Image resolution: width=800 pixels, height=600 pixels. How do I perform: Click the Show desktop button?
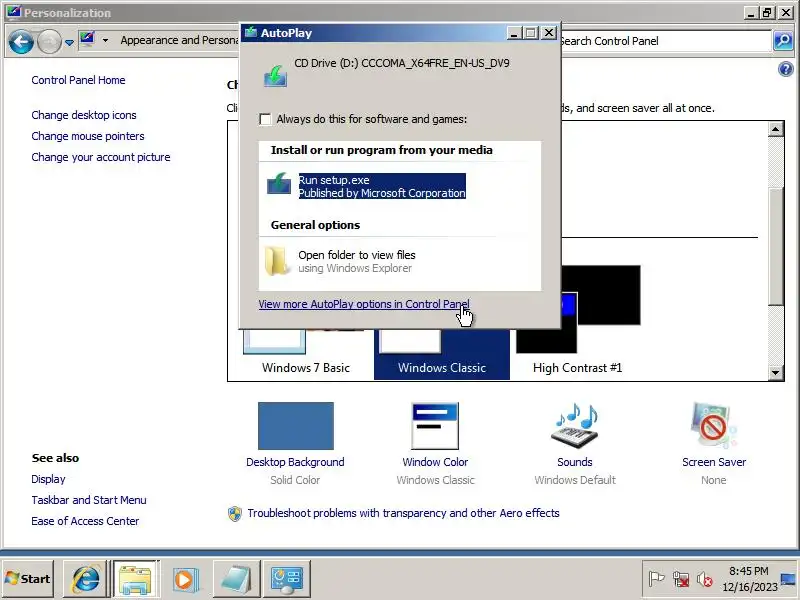790,579
